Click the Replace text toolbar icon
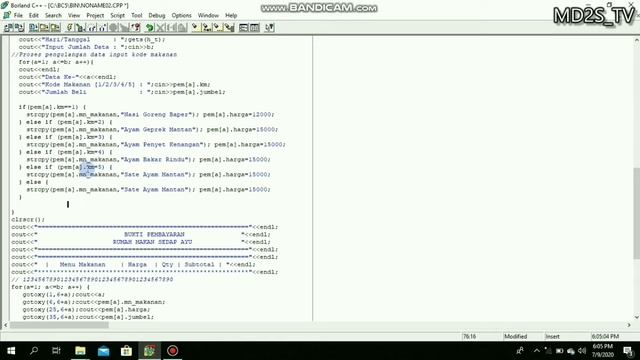Image resolution: width=640 pixels, height=360 pixels. tap(207, 28)
